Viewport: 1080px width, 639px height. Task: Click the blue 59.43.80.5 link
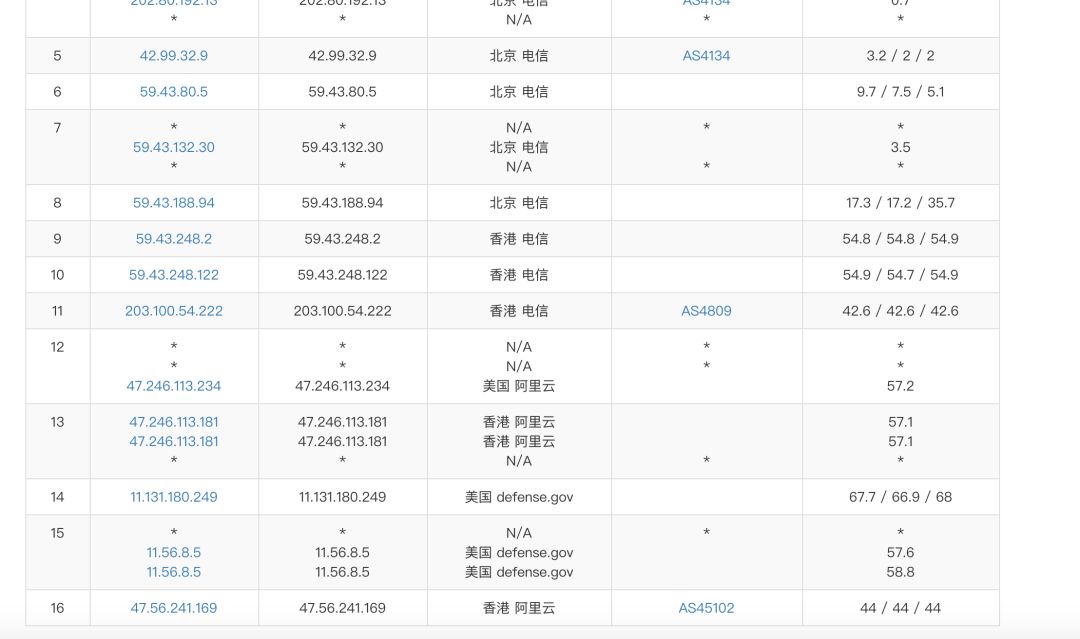174,92
